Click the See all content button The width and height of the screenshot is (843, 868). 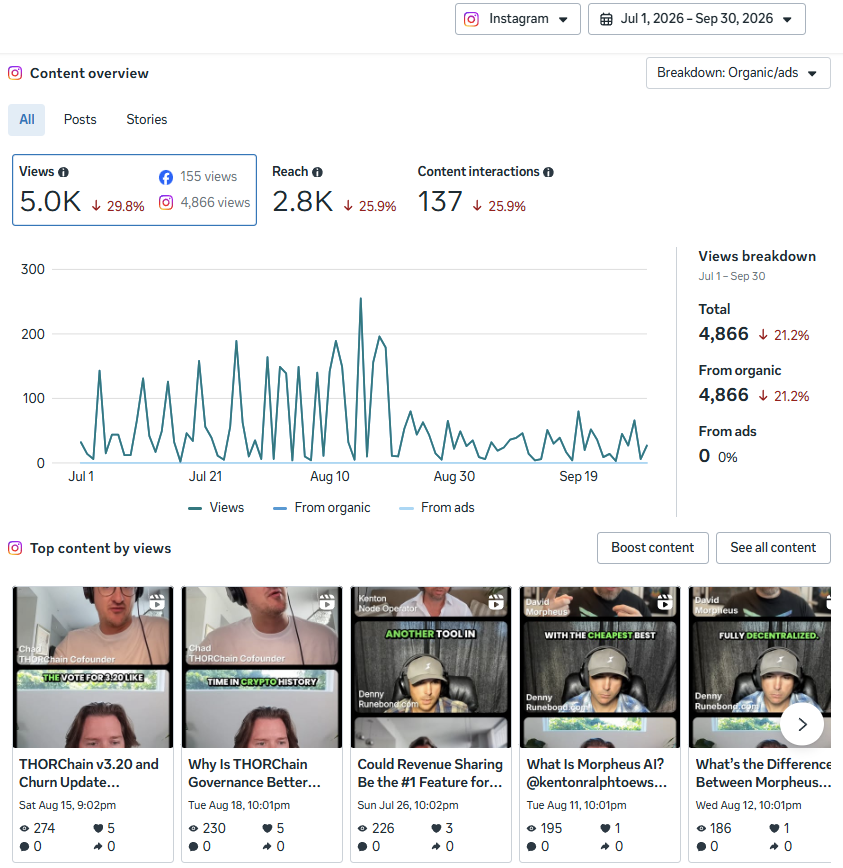click(773, 548)
